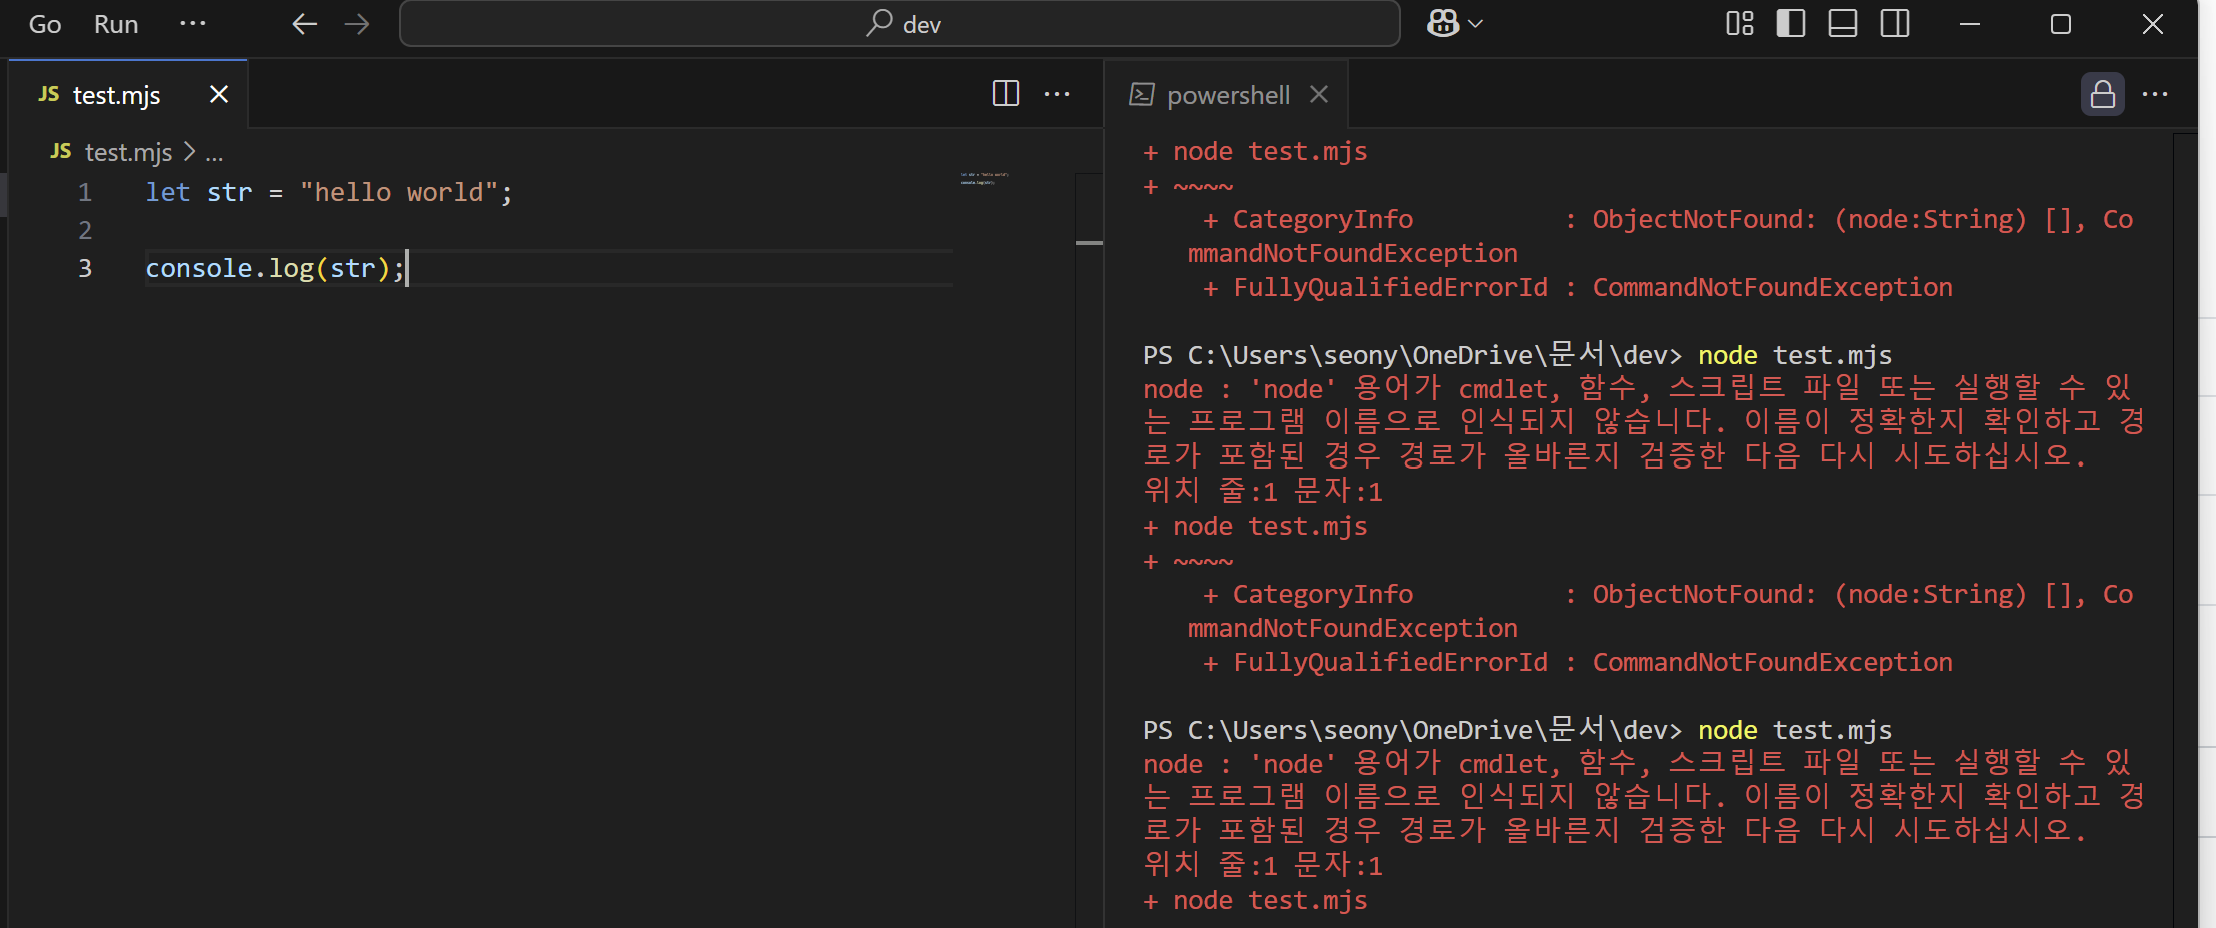Split the editor right
The width and height of the screenshot is (2216, 928).
click(x=1006, y=94)
